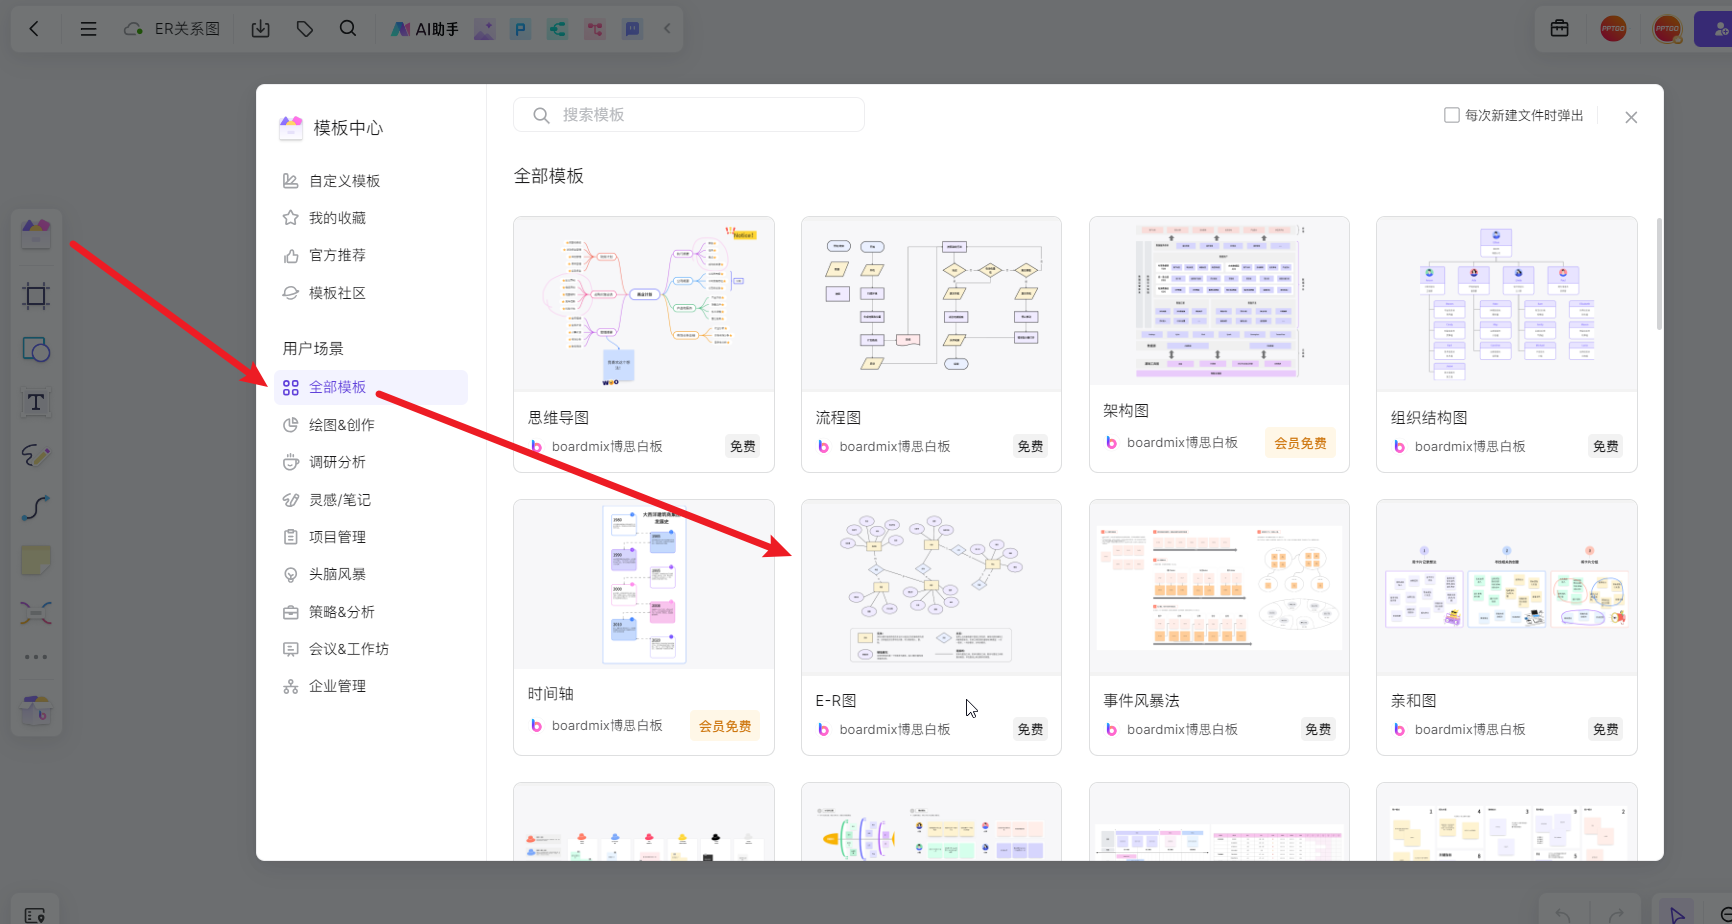This screenshot has height=924, width=1732.
Task: Open the E-R图 template thumbnail
Action: point(931,588)
